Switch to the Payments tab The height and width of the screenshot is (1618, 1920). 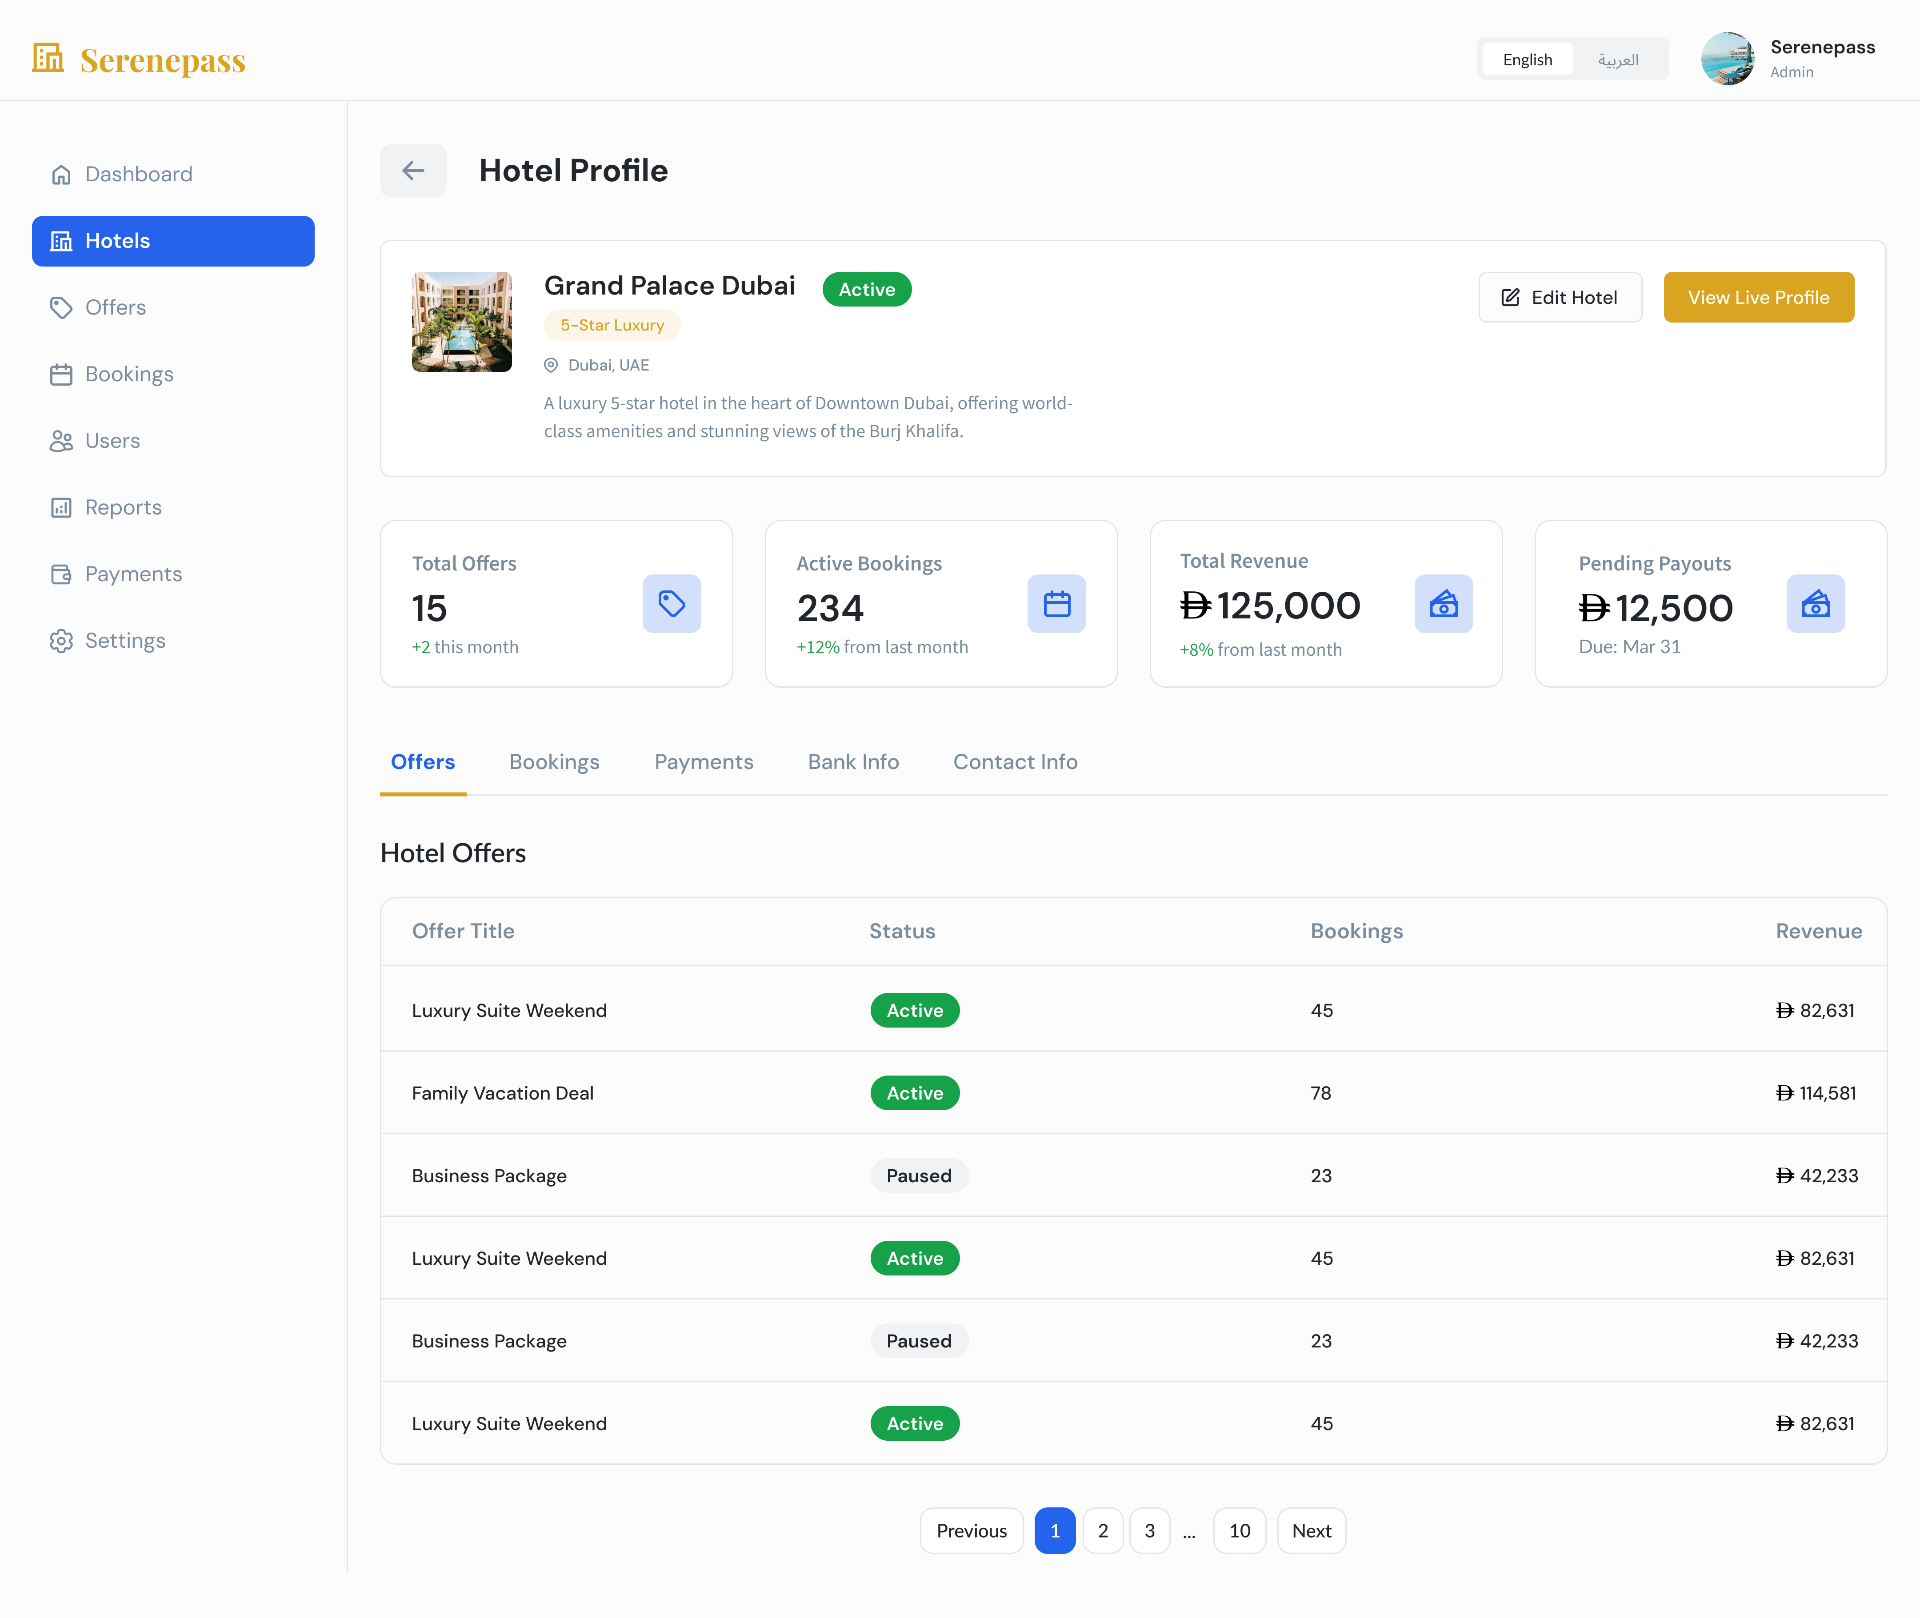[x=704, y=762]
